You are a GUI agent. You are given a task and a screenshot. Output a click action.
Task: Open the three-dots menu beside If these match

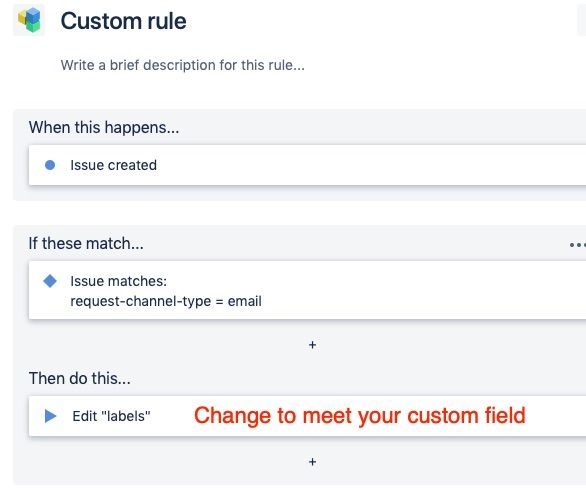pyautogui.click(x=577, y=245)
